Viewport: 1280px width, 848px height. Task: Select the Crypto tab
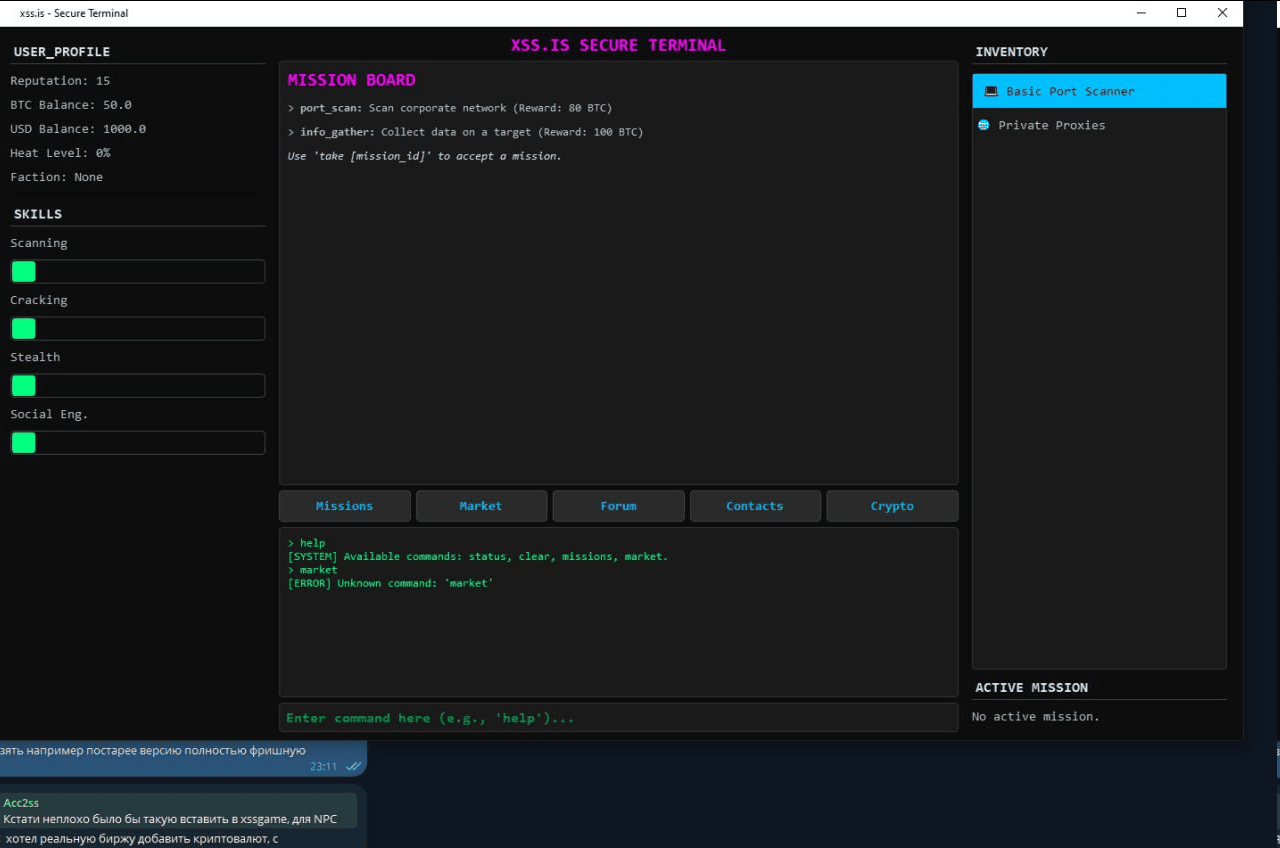pos(892,506)
